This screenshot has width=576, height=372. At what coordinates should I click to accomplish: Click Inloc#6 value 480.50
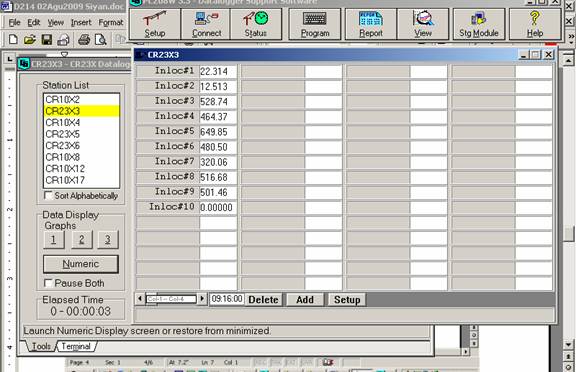pos(218,147)
